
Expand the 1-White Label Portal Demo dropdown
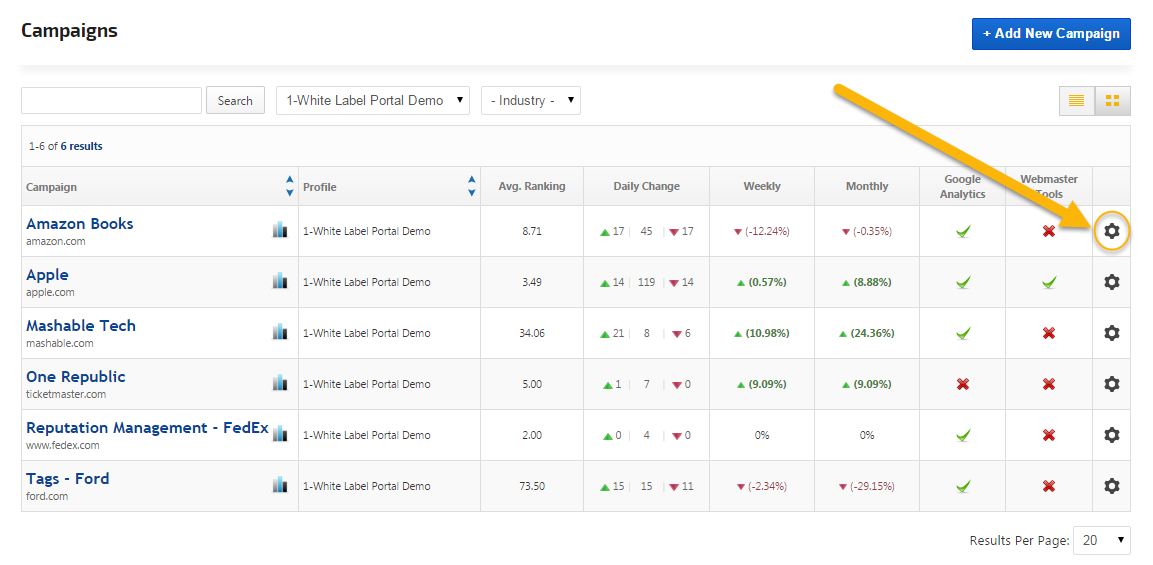click(372, 100)
